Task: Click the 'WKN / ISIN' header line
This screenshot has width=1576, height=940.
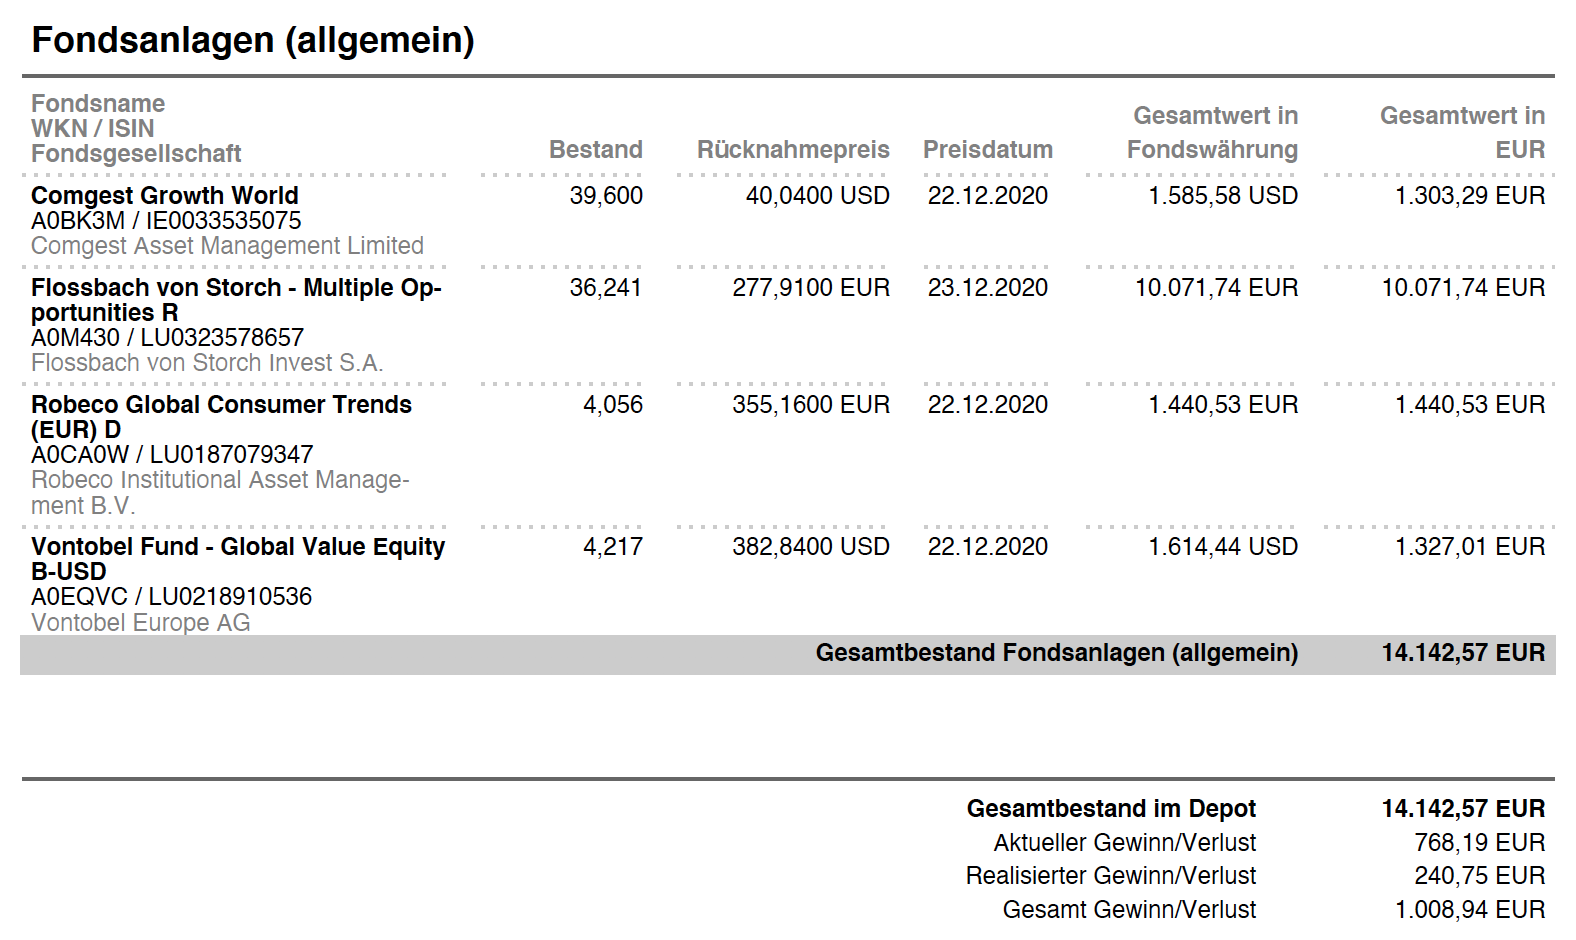Action: [x=93, y=129]
